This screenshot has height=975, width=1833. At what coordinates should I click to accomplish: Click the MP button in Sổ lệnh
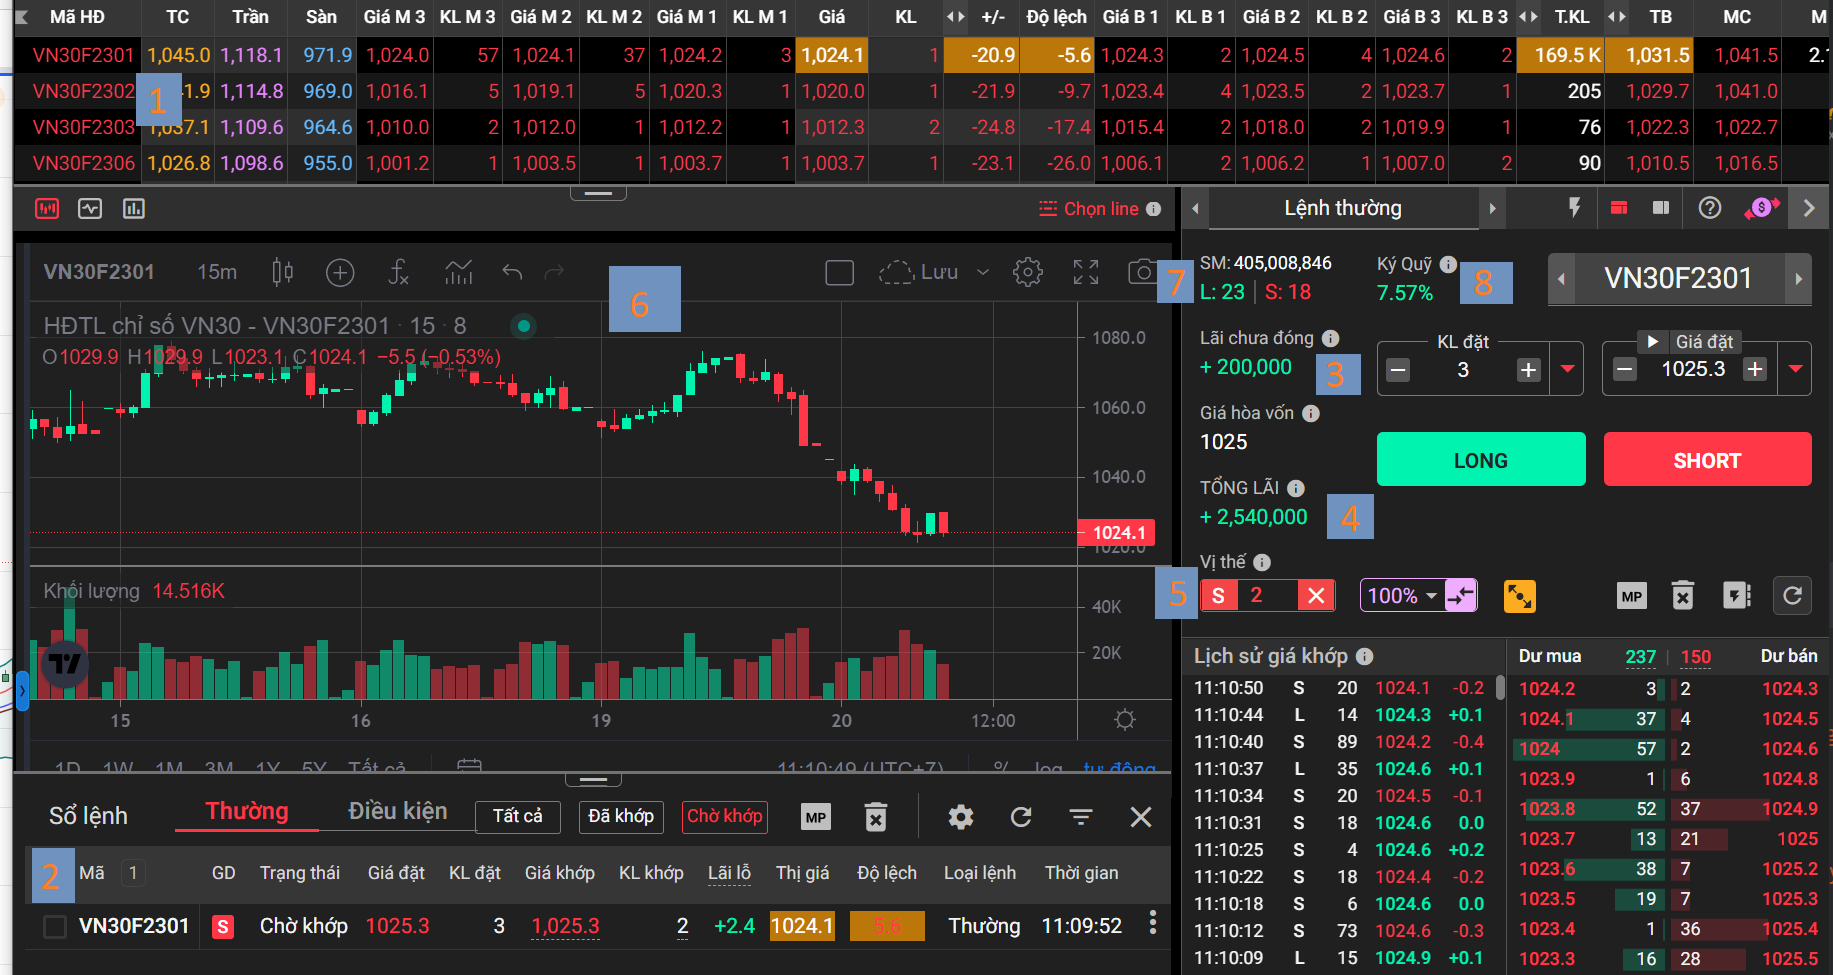816,817
